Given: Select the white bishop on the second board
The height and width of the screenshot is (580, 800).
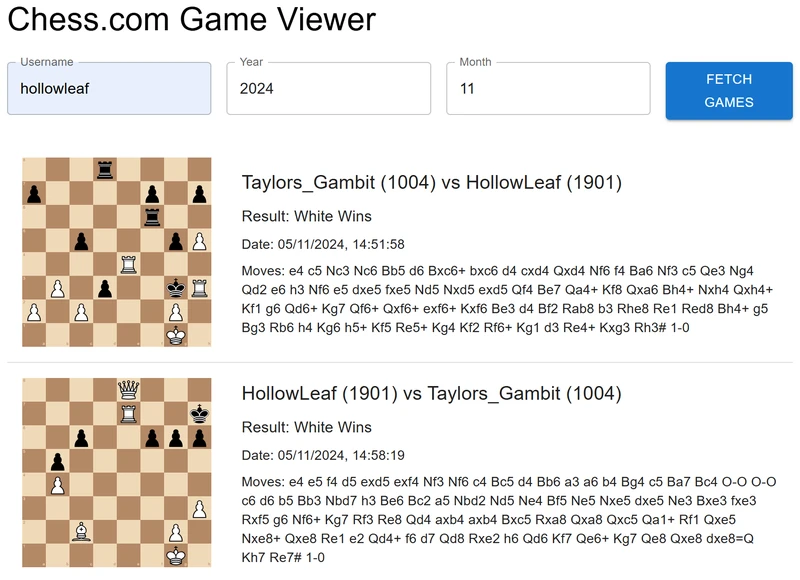Looking at the screenshot, I should tap(81, 532).
